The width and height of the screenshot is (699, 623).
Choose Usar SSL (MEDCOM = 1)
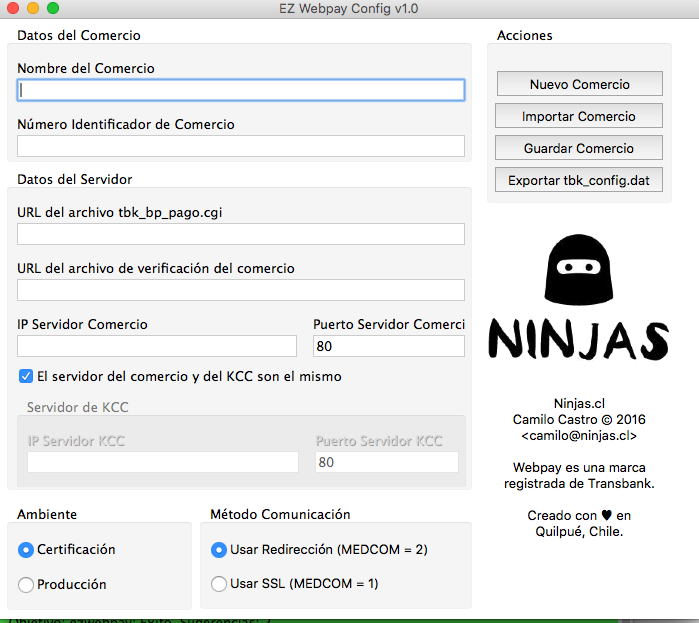219,584
